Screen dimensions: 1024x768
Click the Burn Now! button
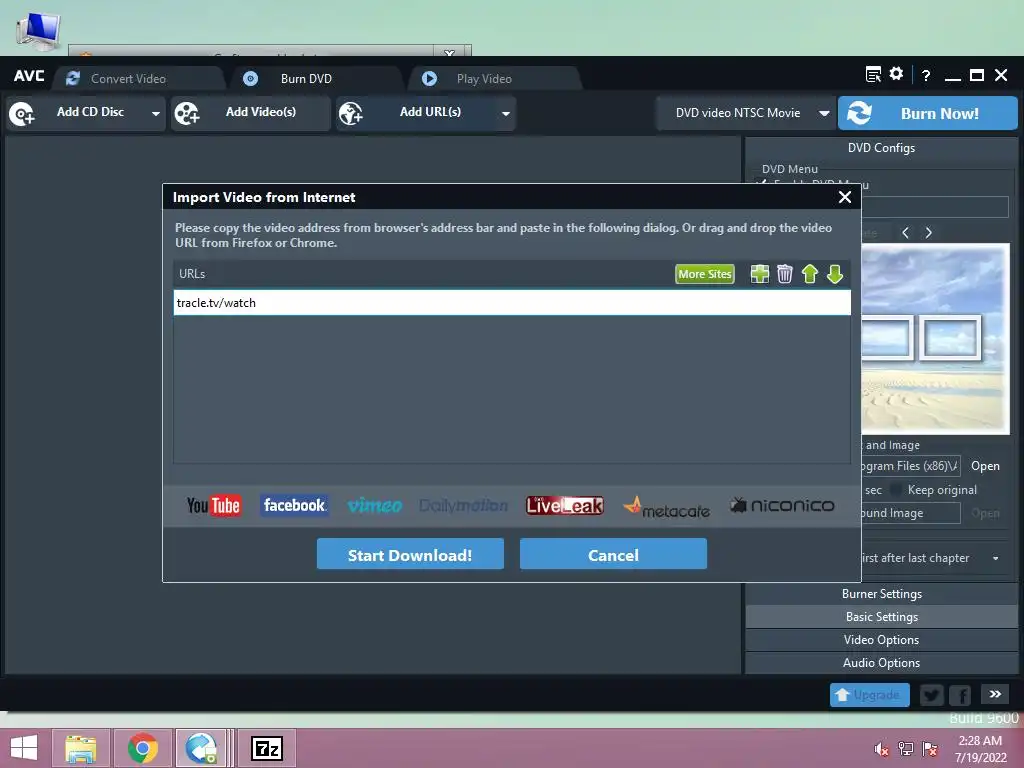[927, 113]
